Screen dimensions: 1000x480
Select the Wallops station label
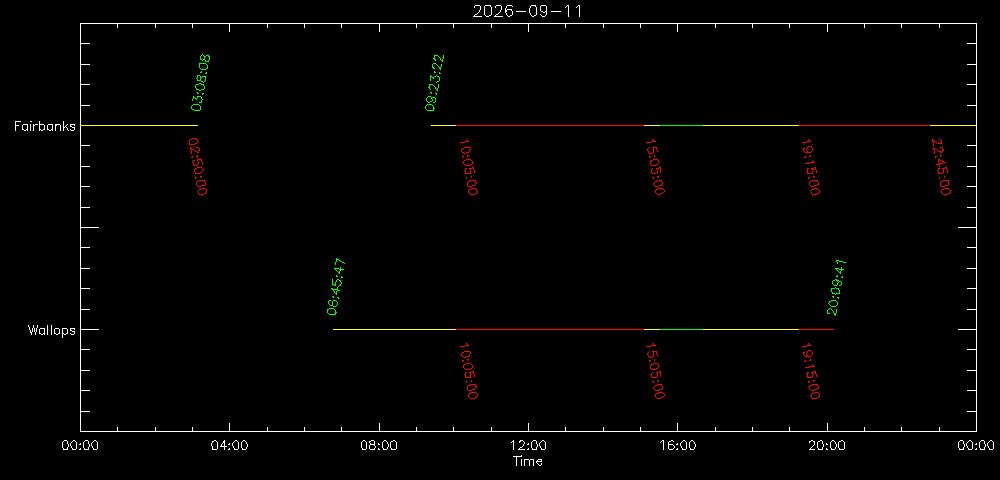pos(52,330)
